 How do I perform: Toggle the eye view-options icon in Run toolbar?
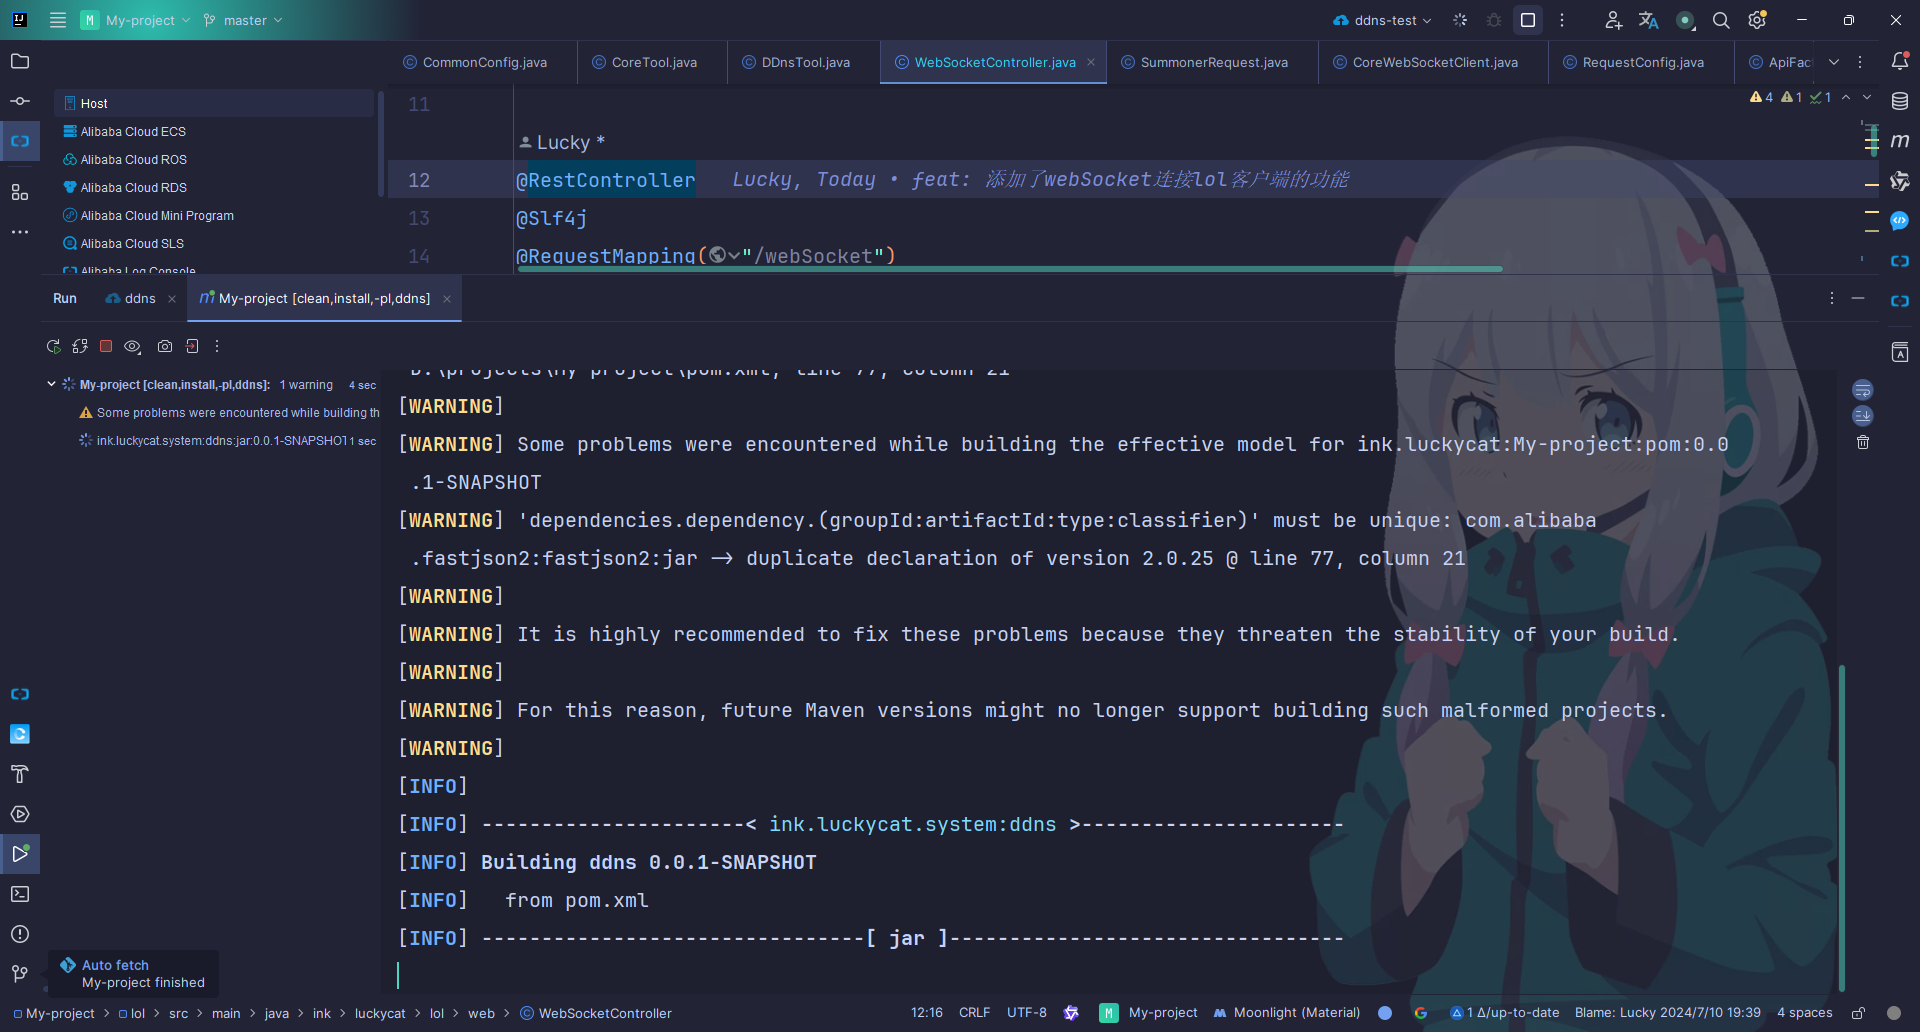(132, 346)
